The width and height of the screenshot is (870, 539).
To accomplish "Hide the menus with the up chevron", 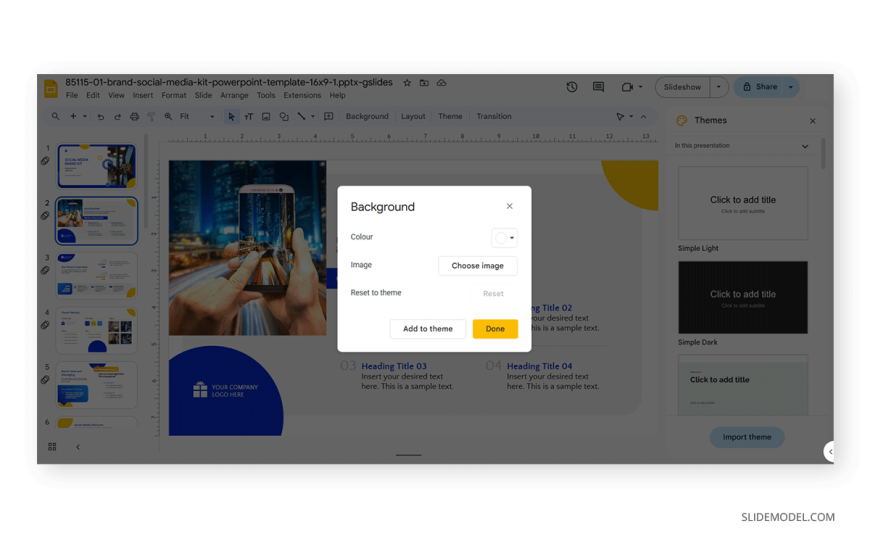I will click(x=644, y=117).
